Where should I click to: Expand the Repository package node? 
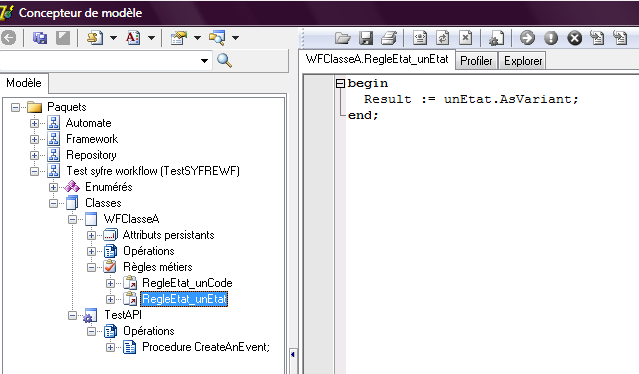coord(34,155)
